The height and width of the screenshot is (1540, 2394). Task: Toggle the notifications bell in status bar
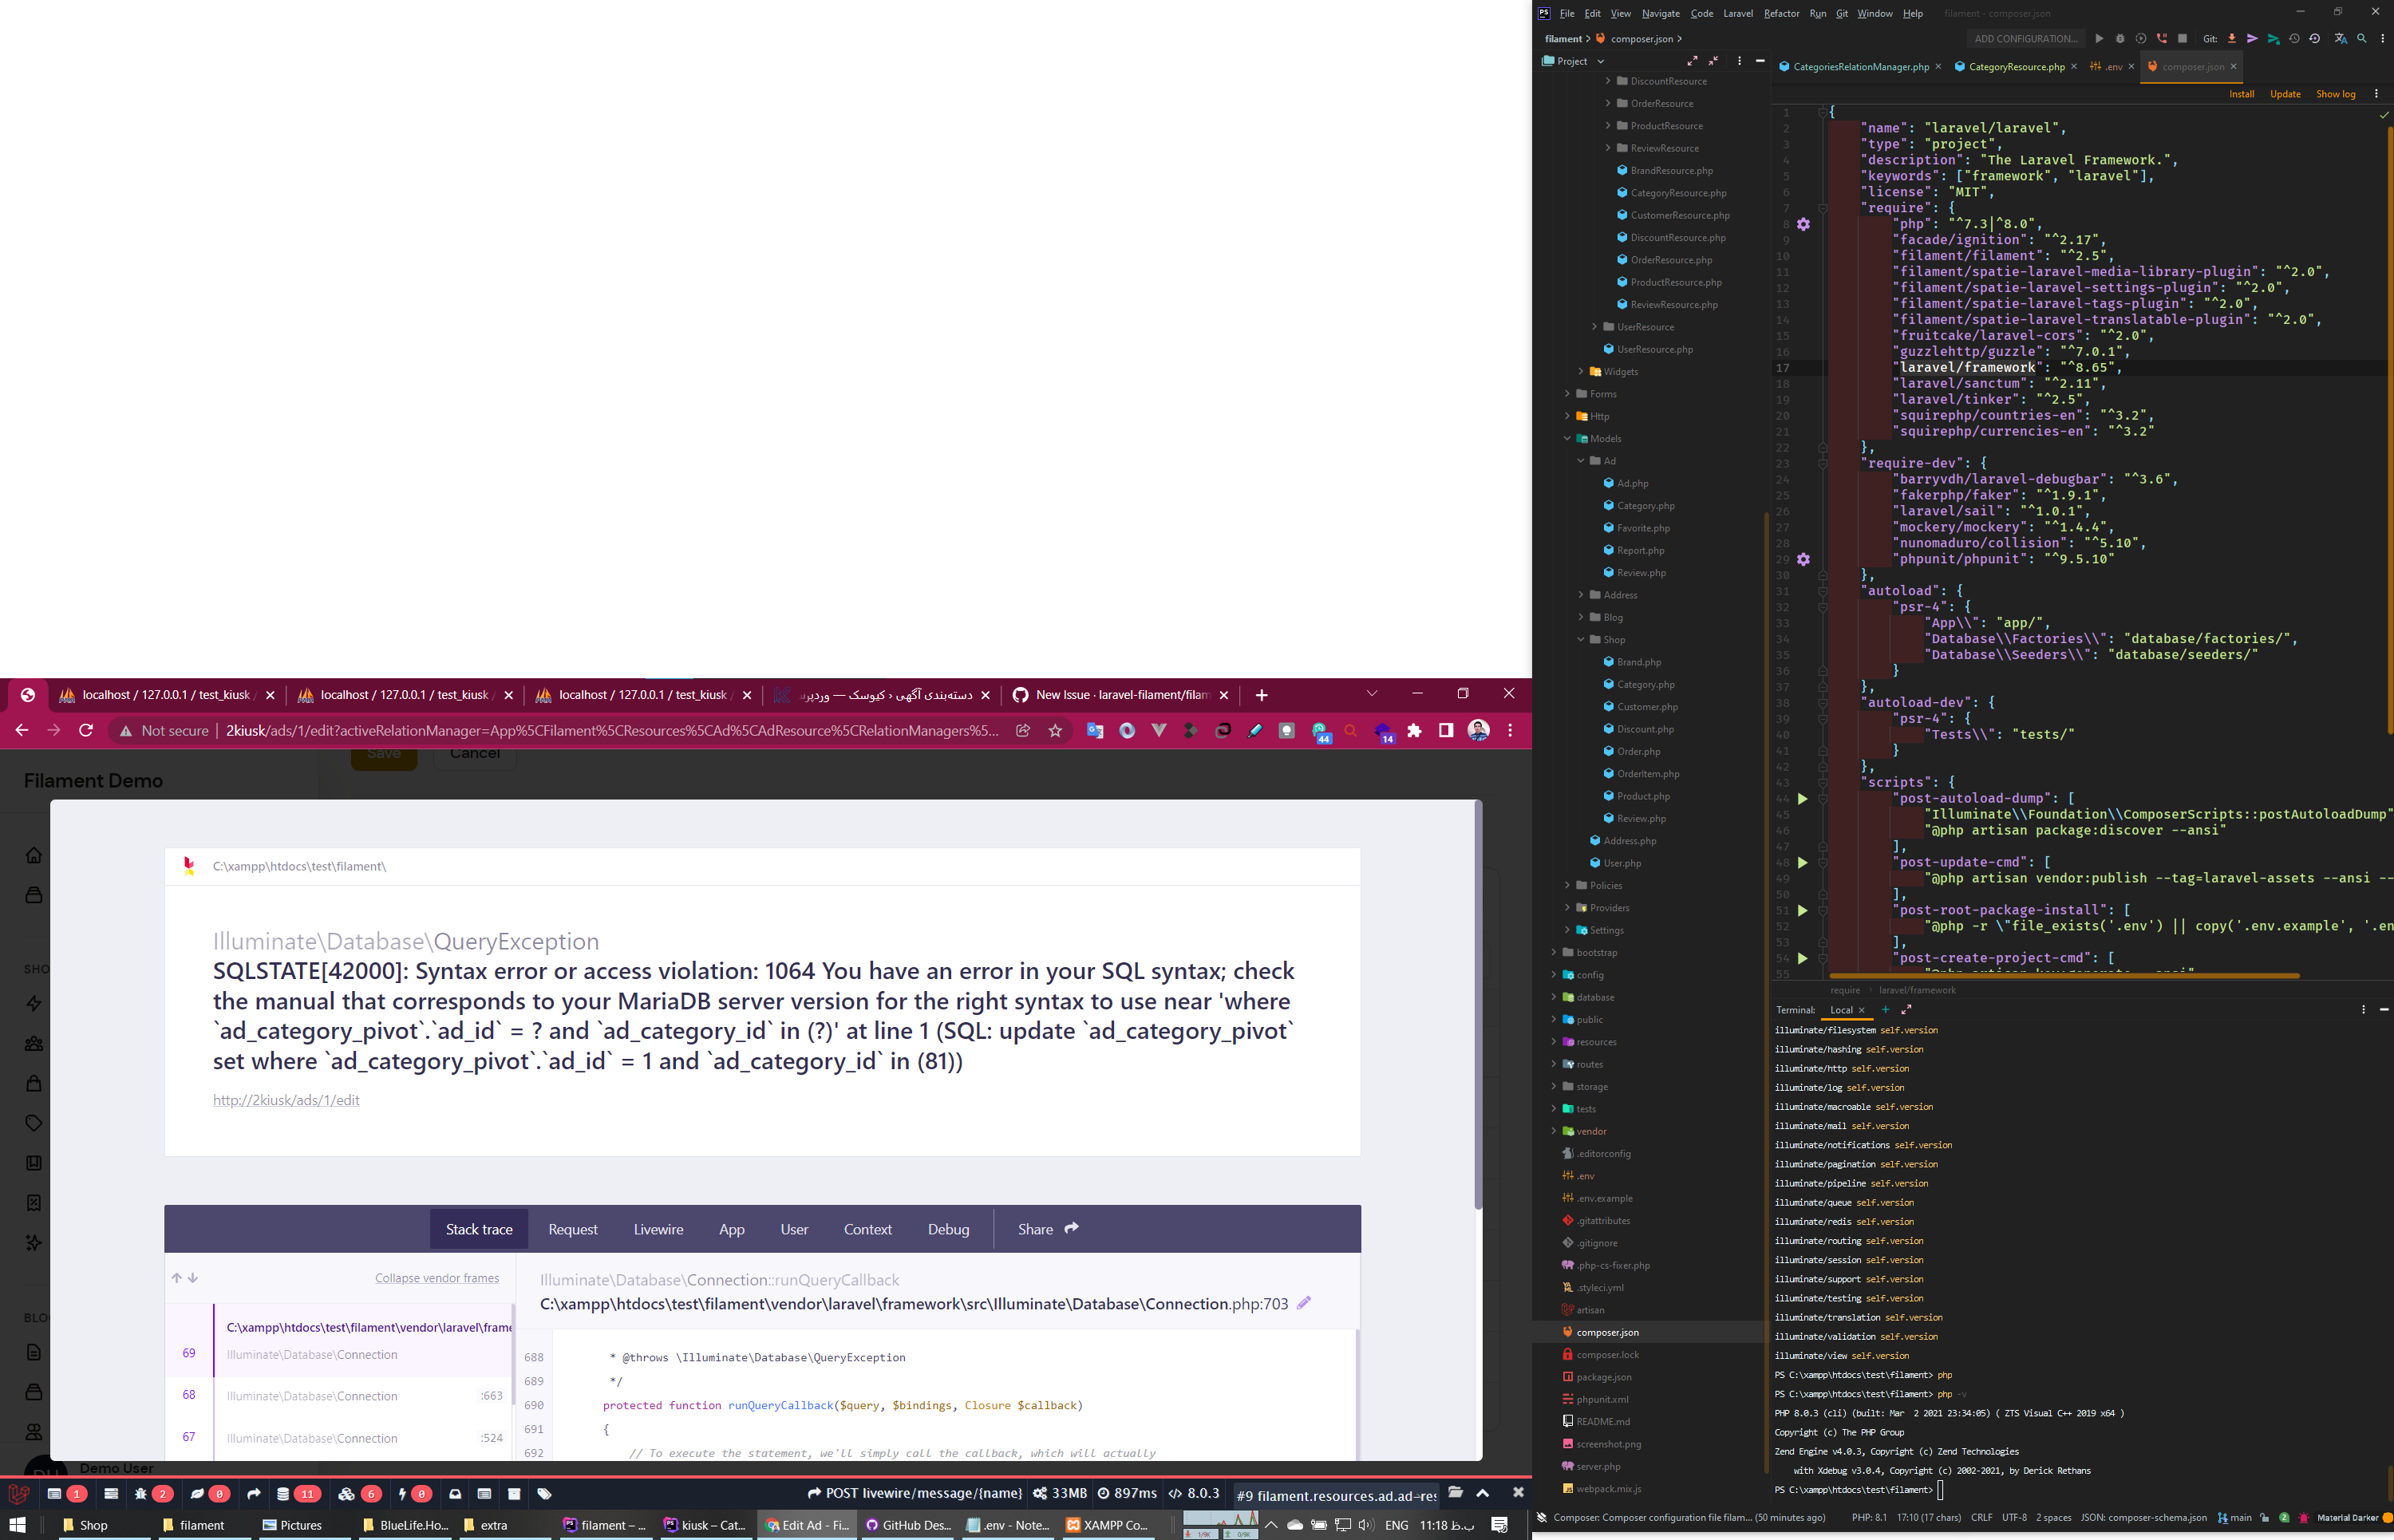2304,1517
